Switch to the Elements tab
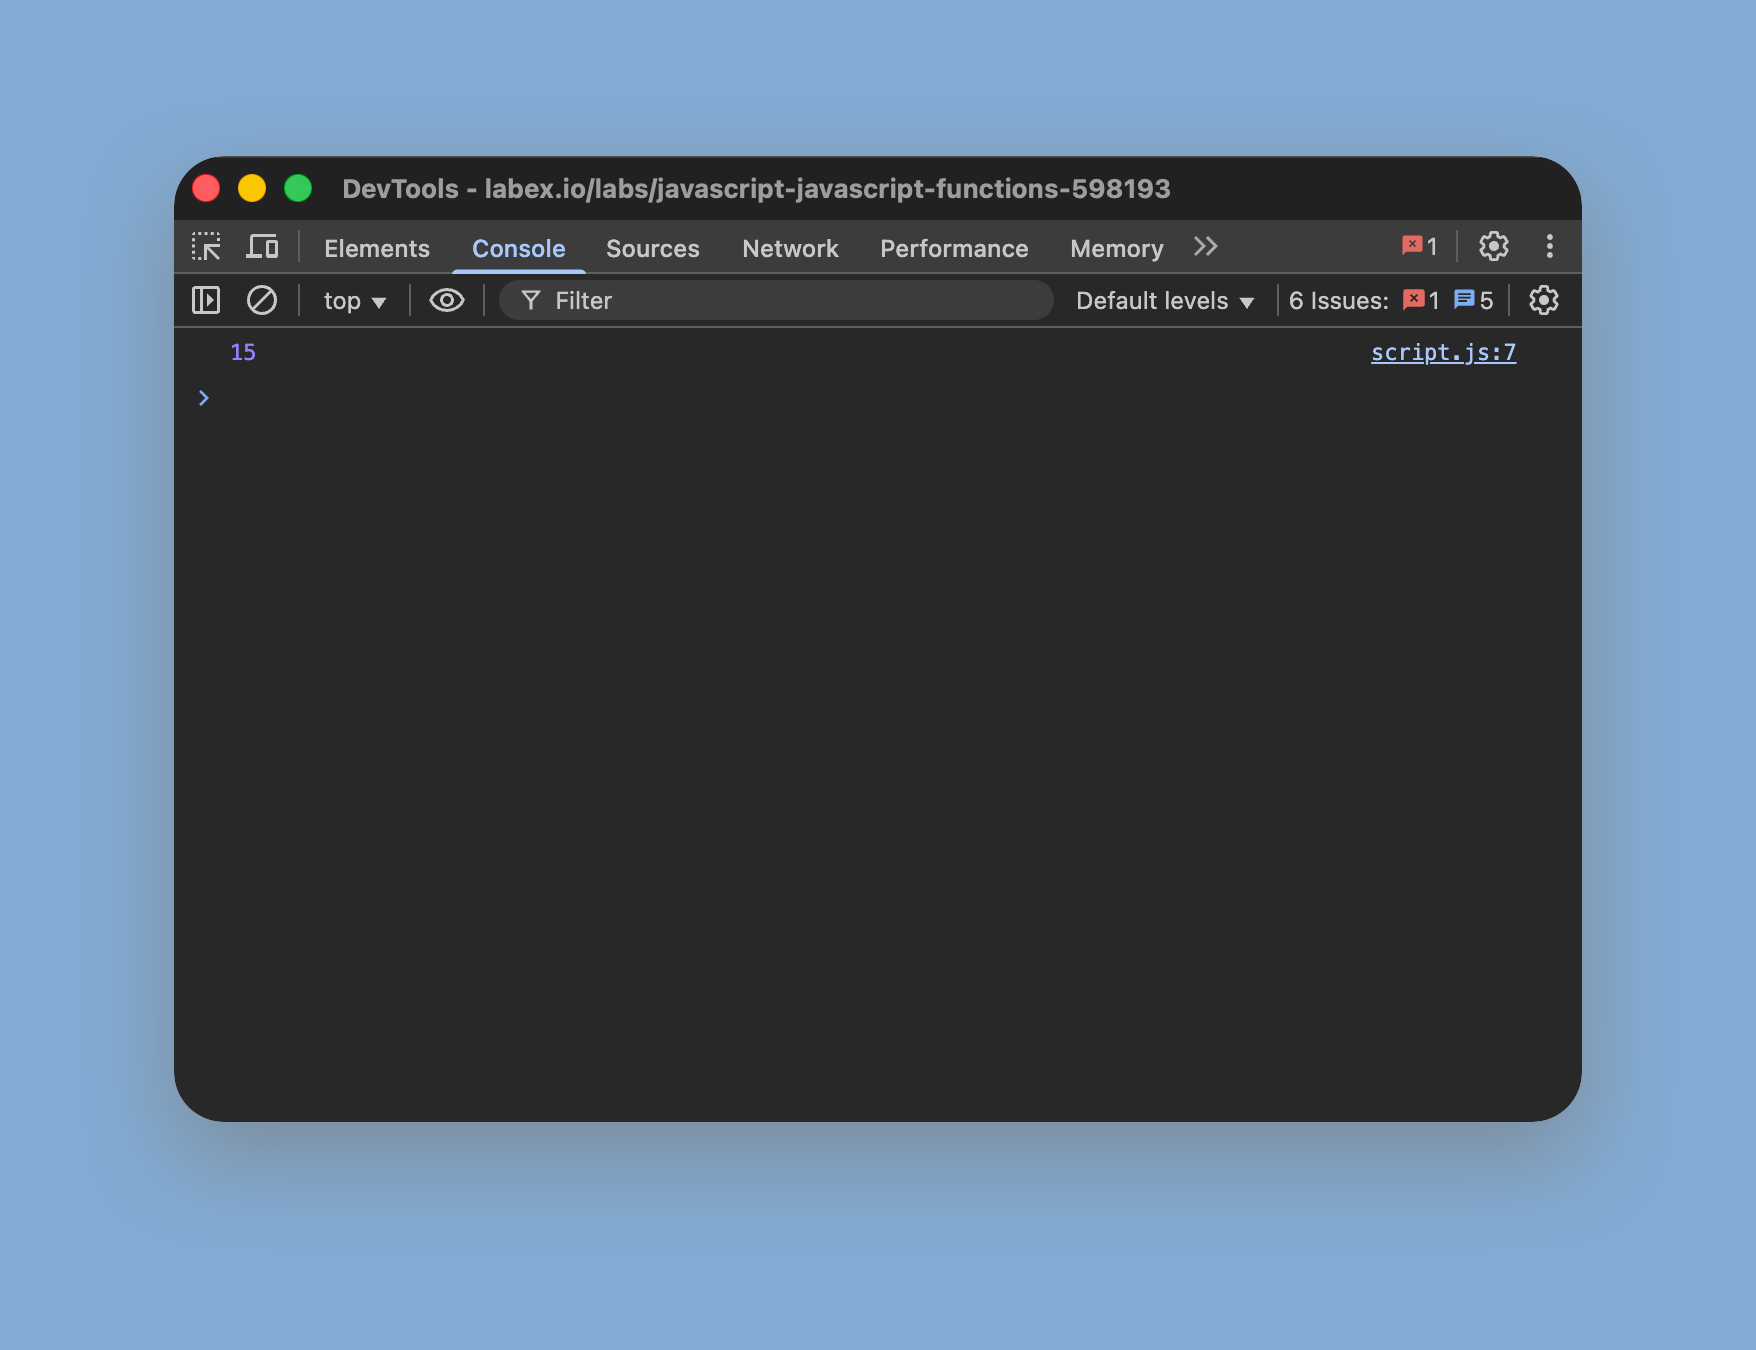This screenshot has width=1756, height=1350. pos(376,248)
